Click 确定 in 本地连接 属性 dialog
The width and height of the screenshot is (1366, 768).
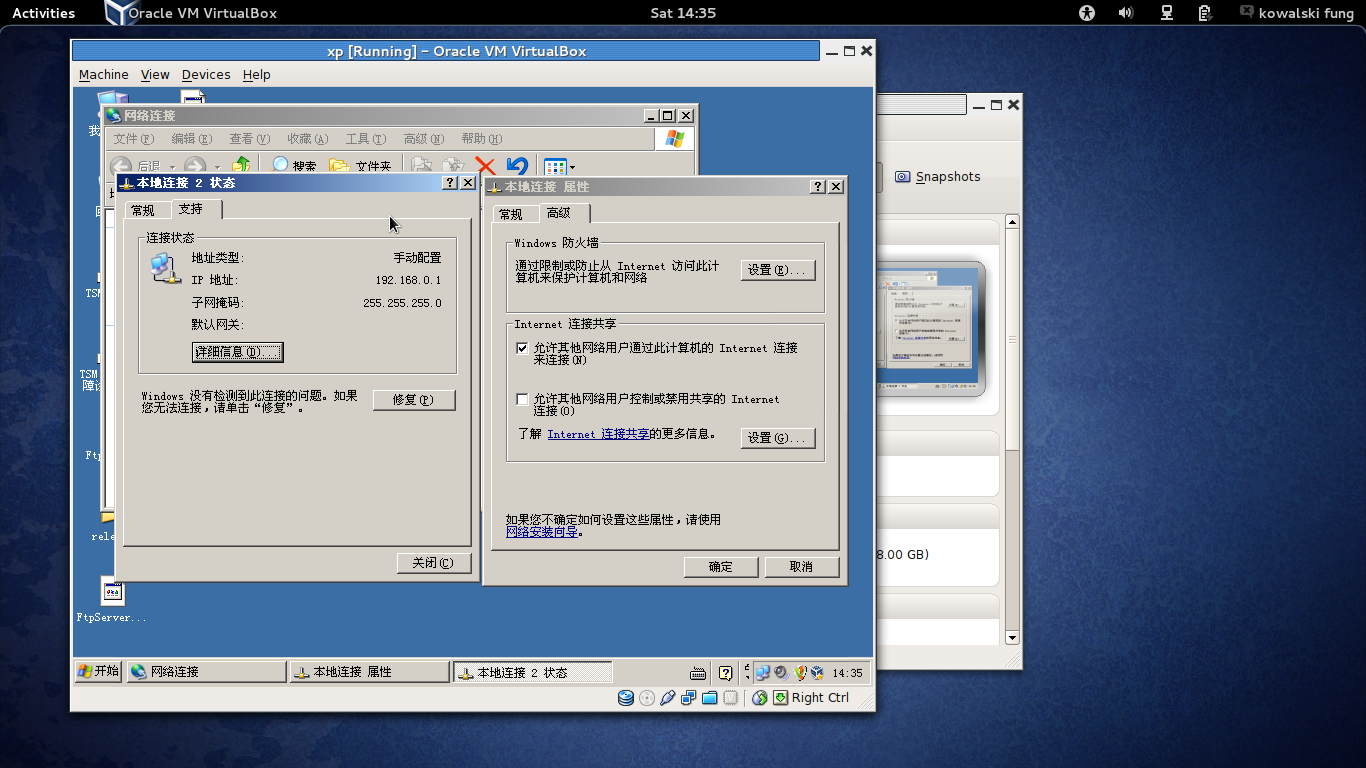tap(721, 567)
